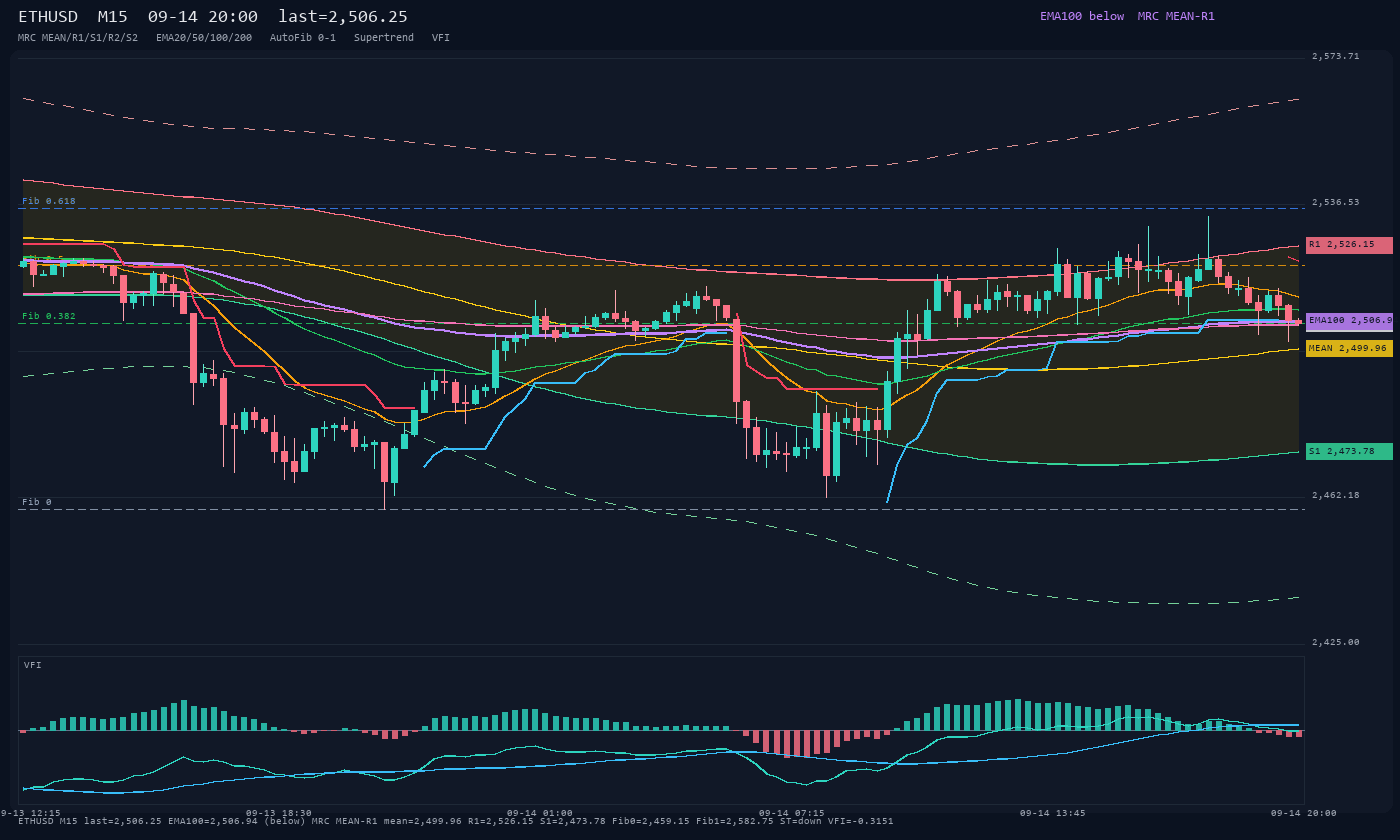
Task: Select the 'MRC MEAN/R1/S1/R2/S2' indicator legend
Action: tap(78, 37)
